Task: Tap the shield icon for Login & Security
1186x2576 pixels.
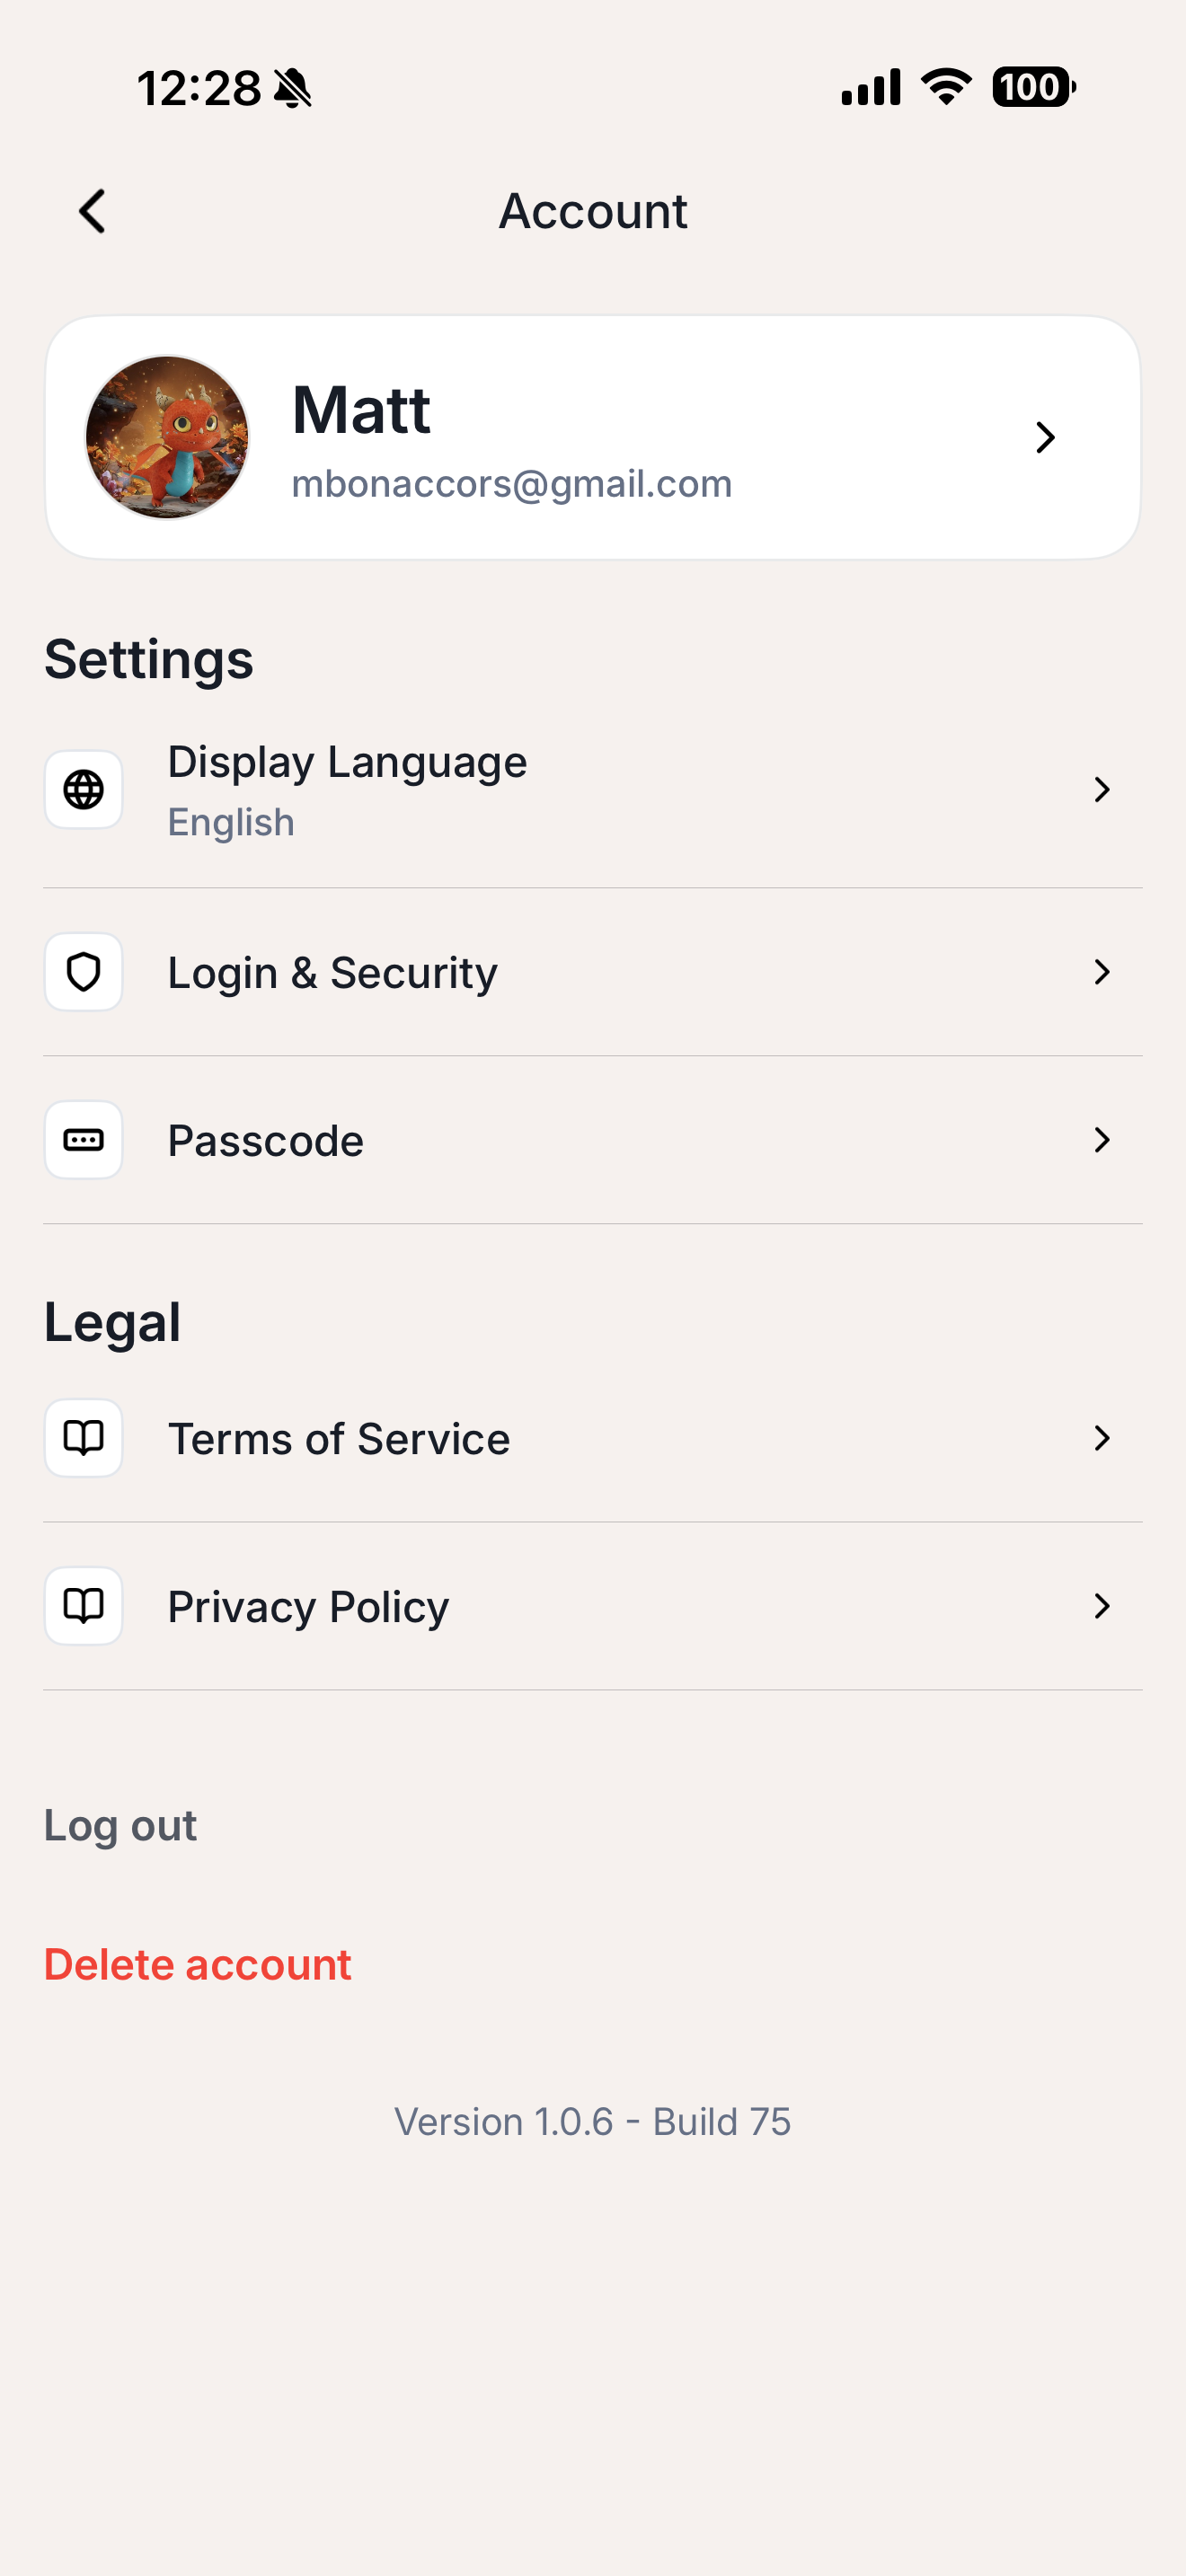Action: (84, 972)
